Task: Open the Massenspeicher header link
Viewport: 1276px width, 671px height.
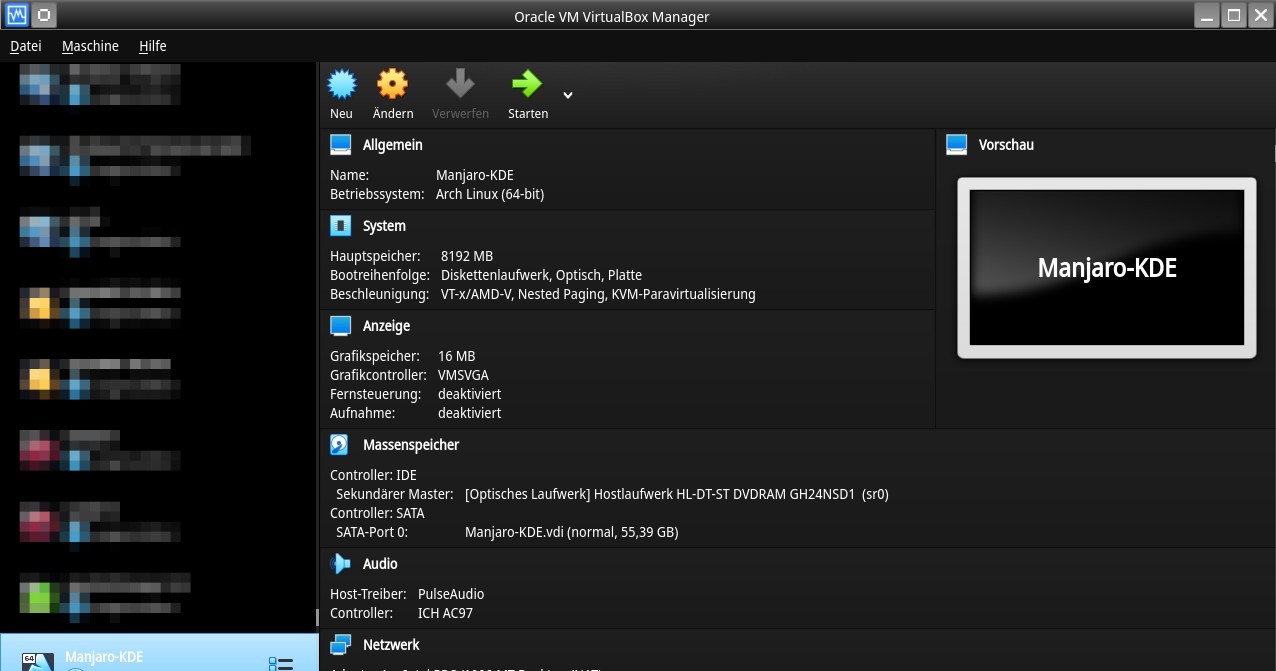Action: (x=411, y=445)
